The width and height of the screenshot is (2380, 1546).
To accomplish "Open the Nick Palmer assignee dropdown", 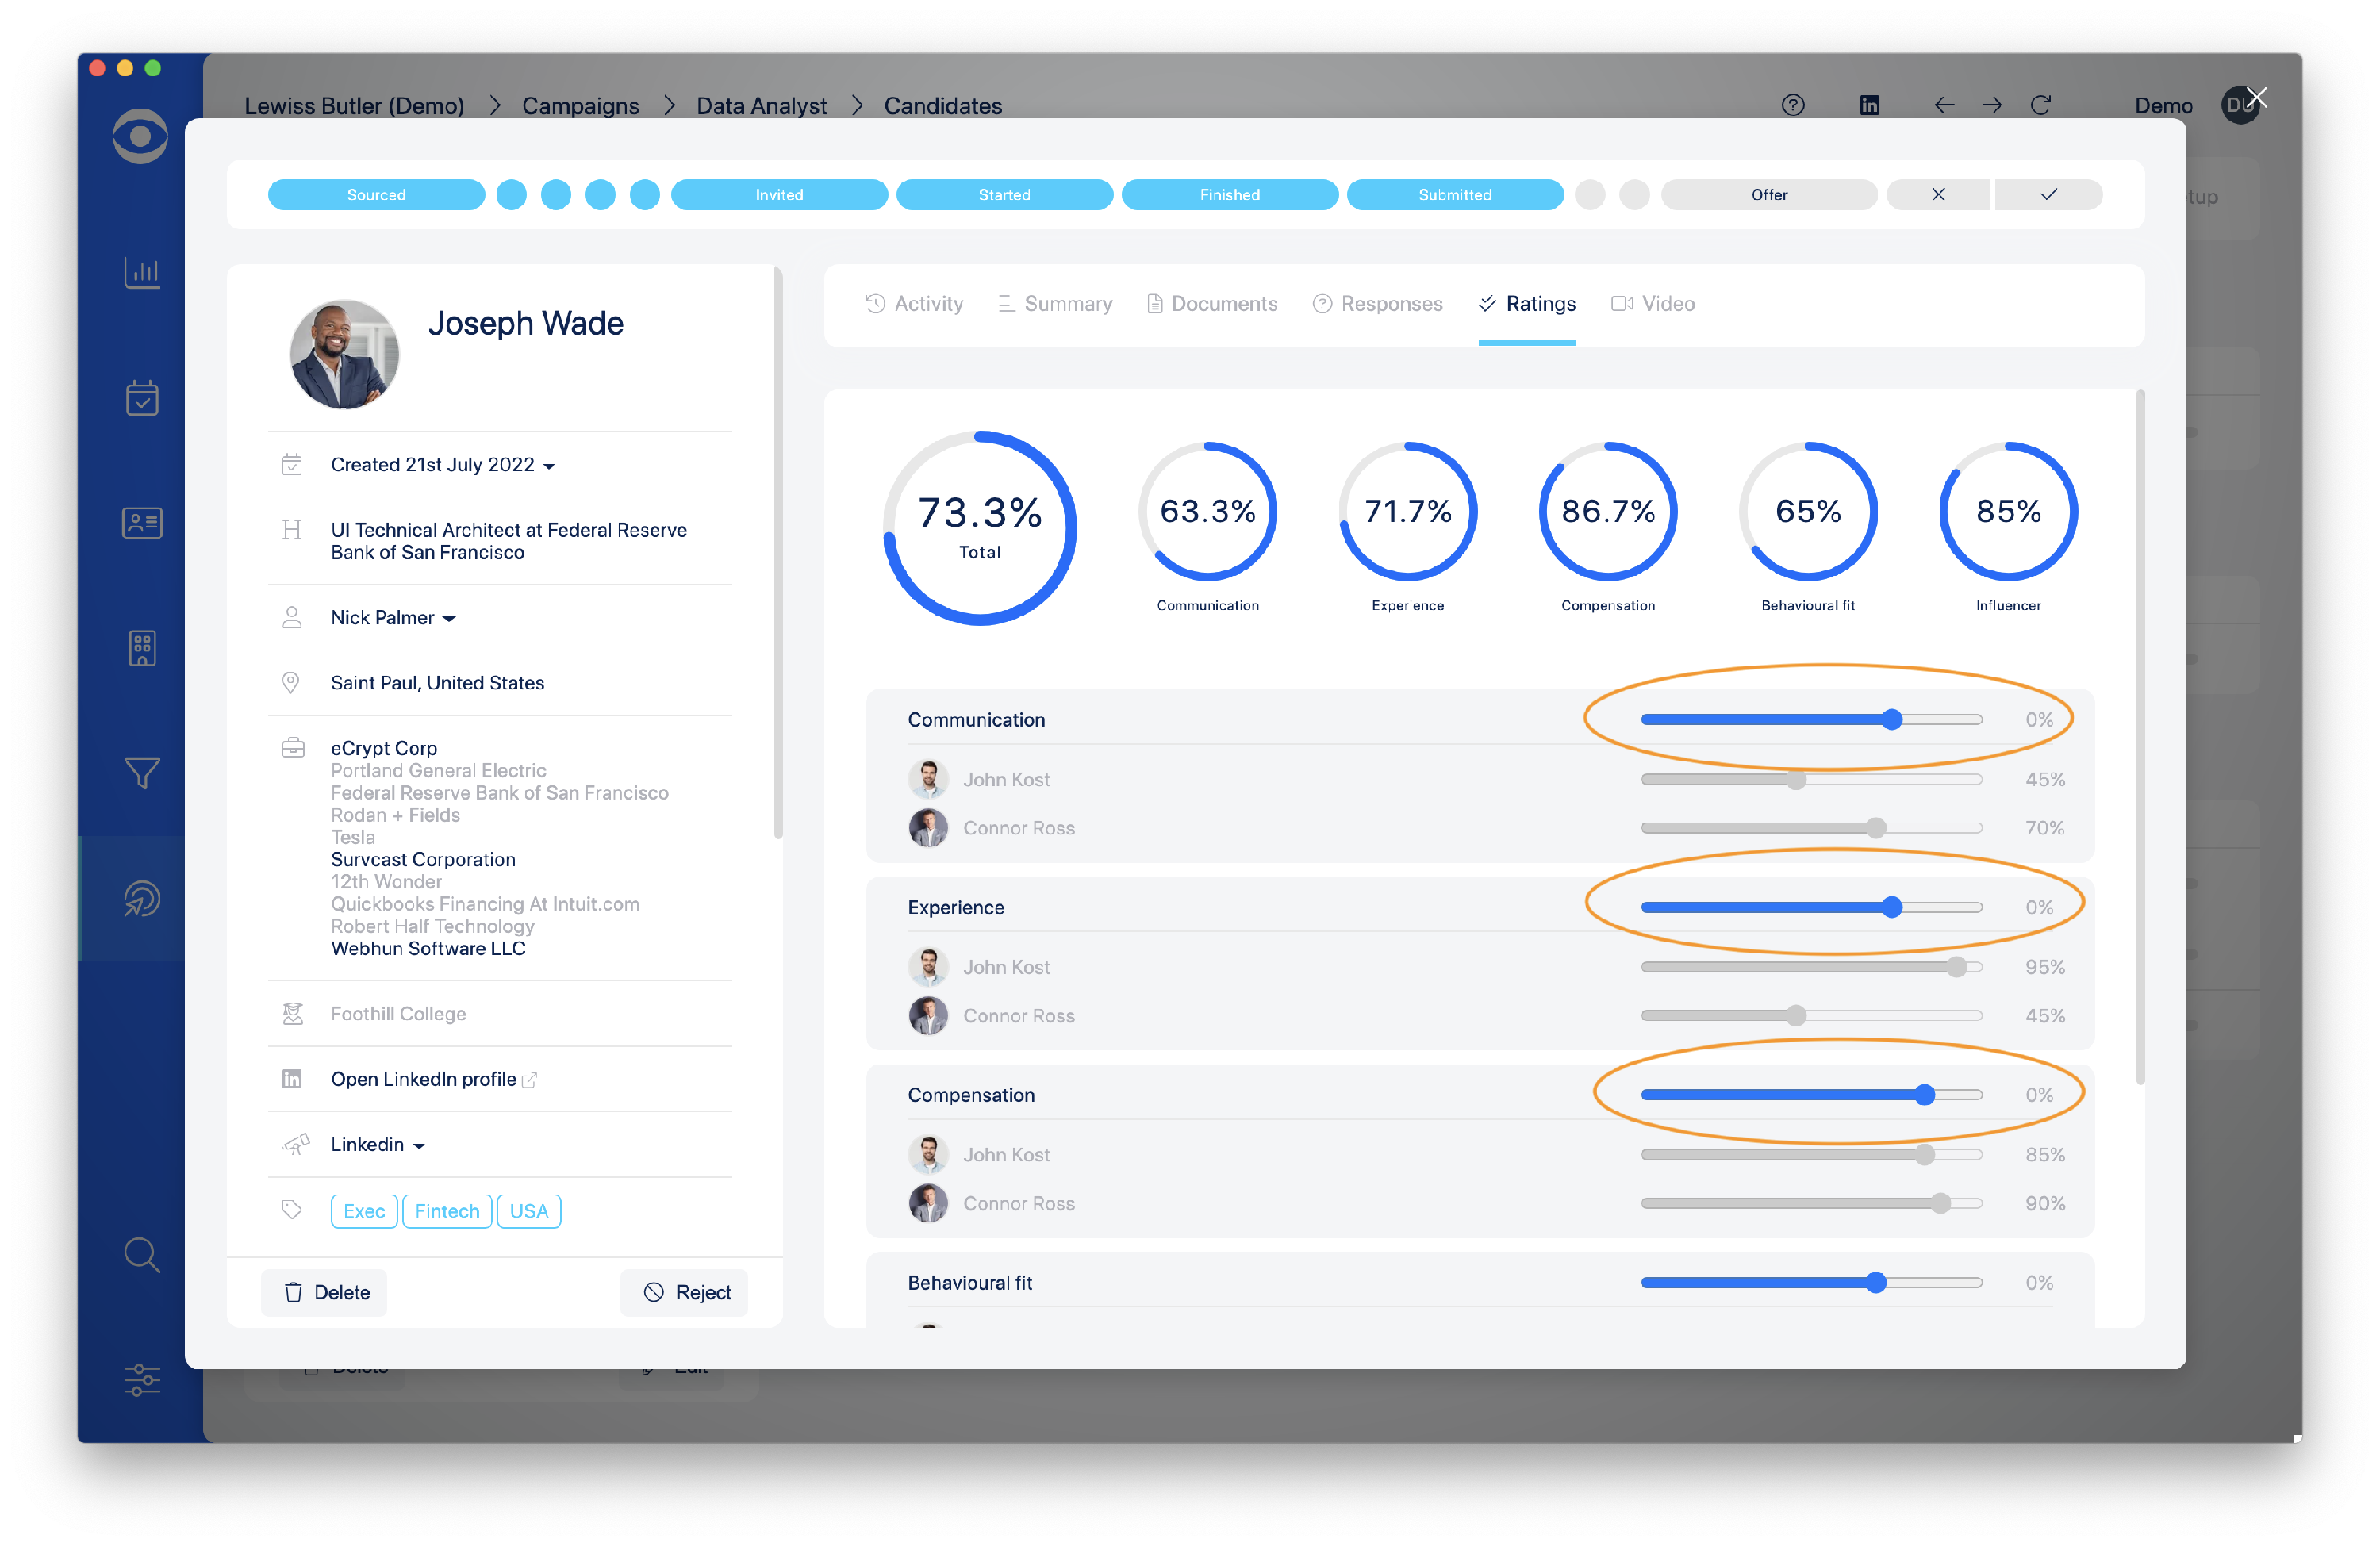I will coord(392,617).
